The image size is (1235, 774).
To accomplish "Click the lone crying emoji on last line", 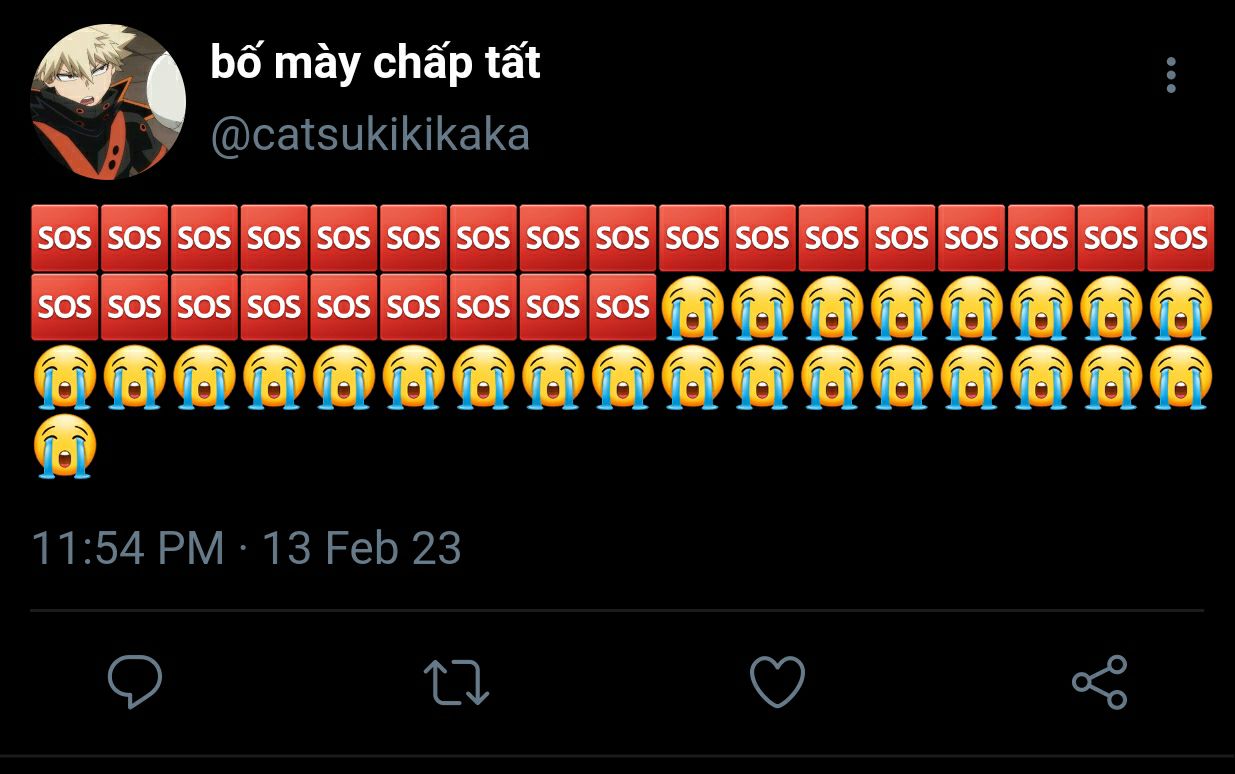I will tap(65, 448).
